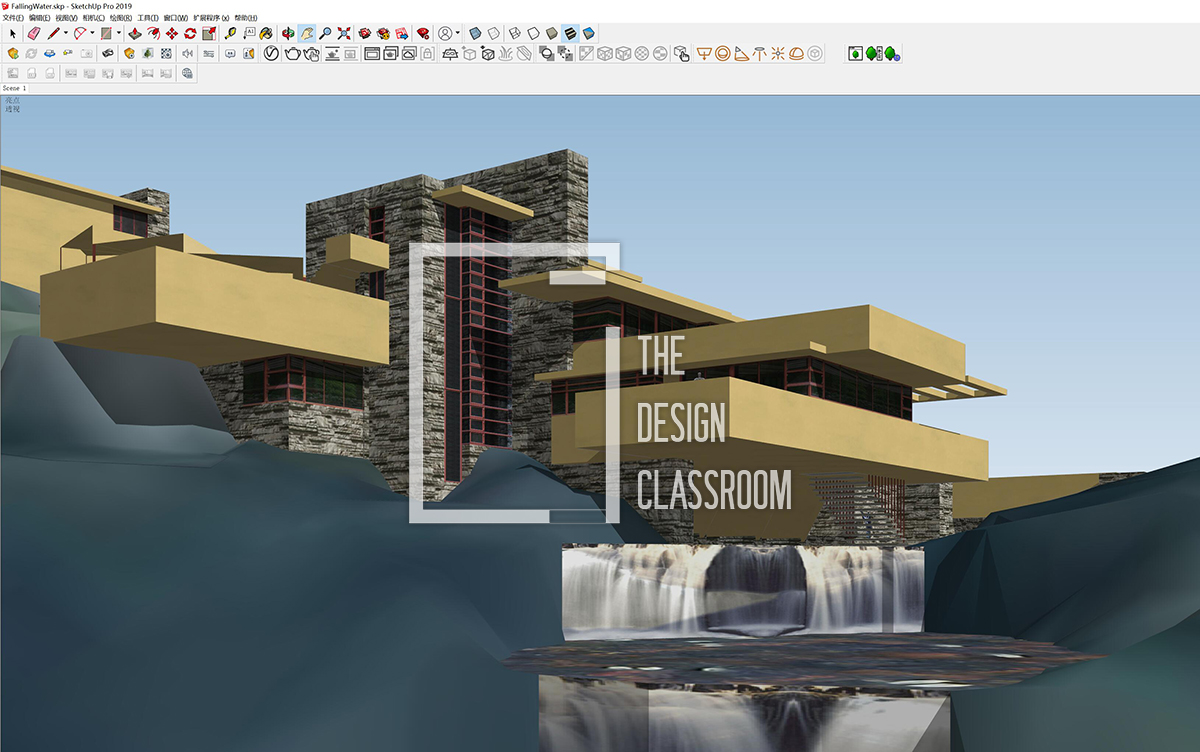Open the 3D Warehouse
This screenshot has height=752, width=1200.
[365, 33]
